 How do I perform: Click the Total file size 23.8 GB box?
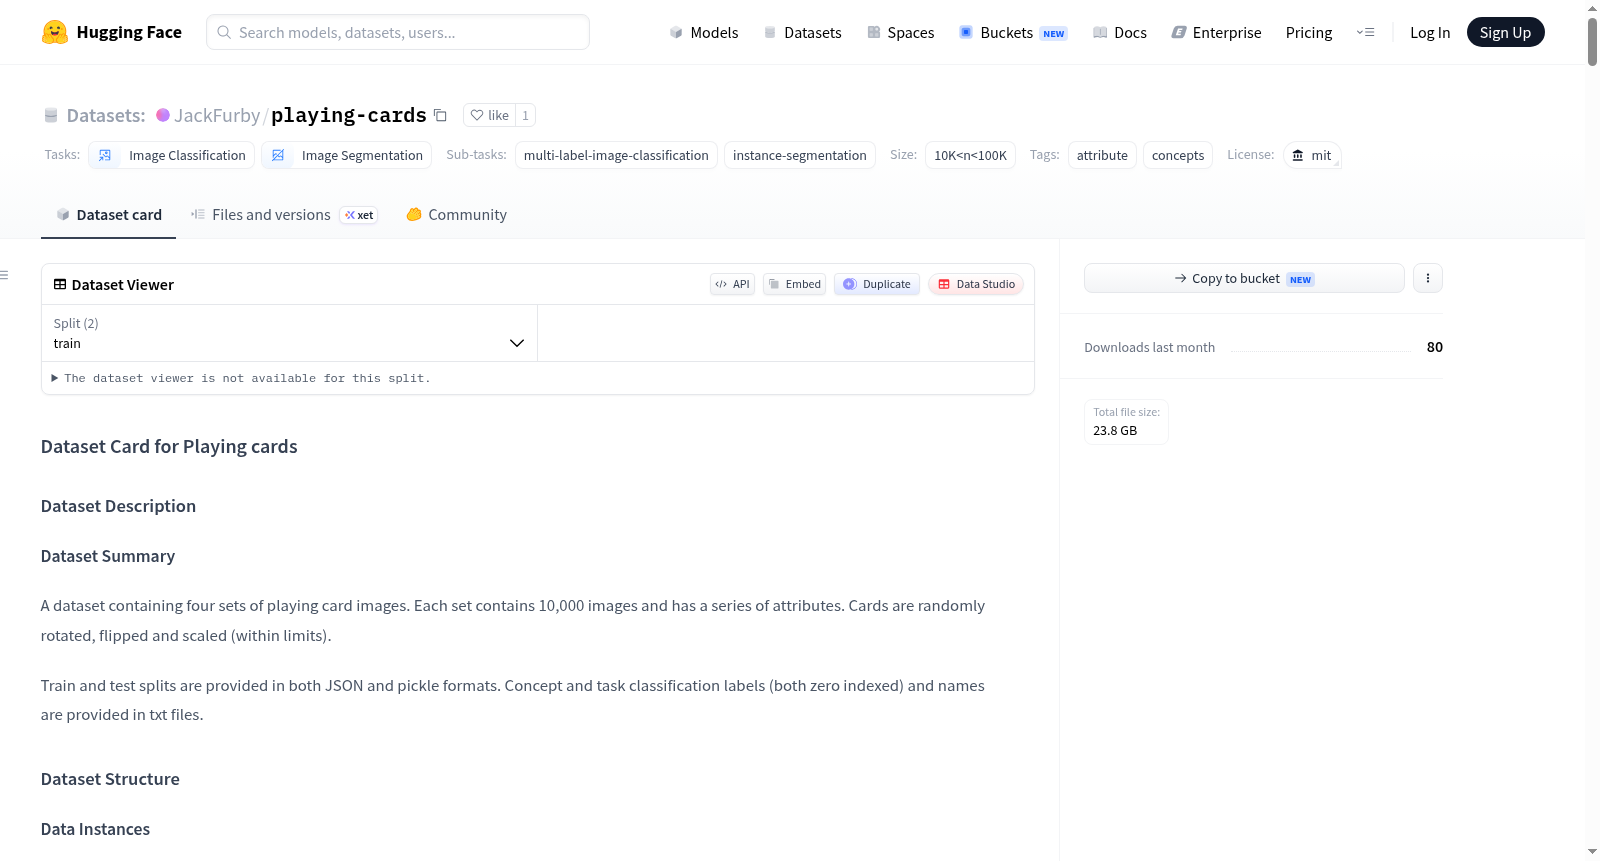(1126, 422)
